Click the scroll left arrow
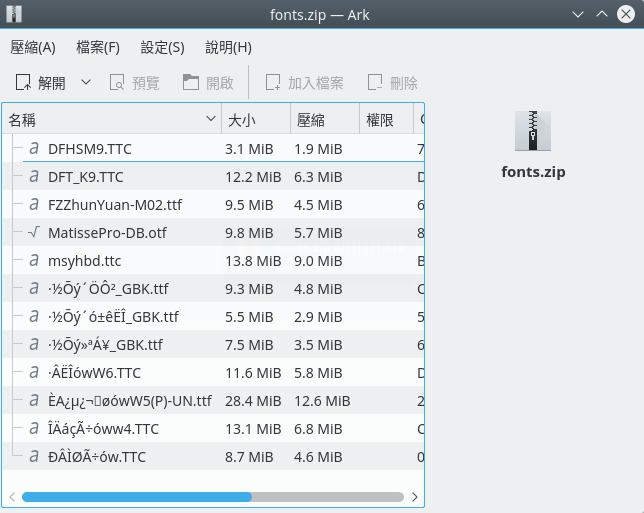 click(12, 497)
